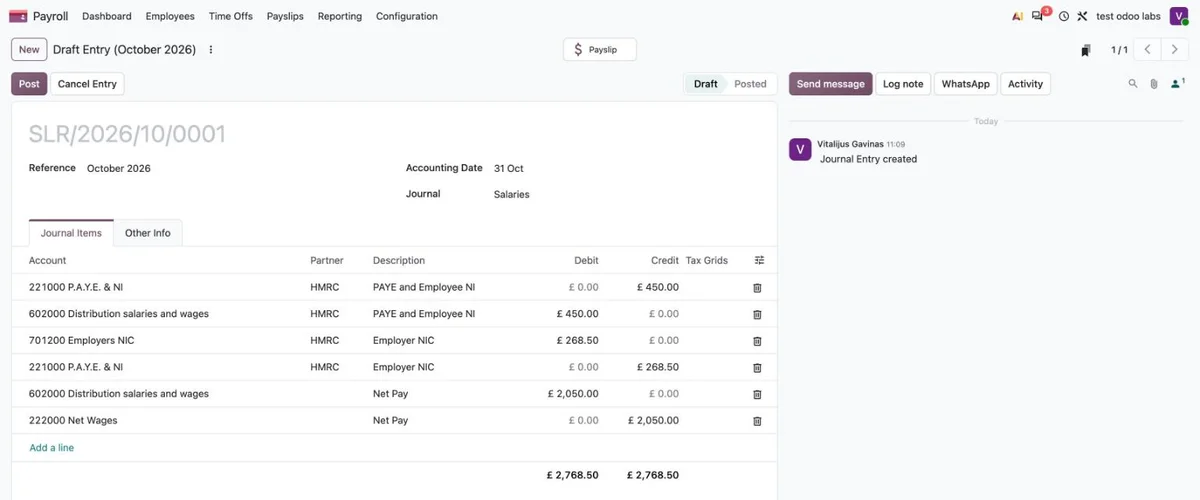Click the New button
This screenshot has width=1200, height=500.
pos(29,49)
